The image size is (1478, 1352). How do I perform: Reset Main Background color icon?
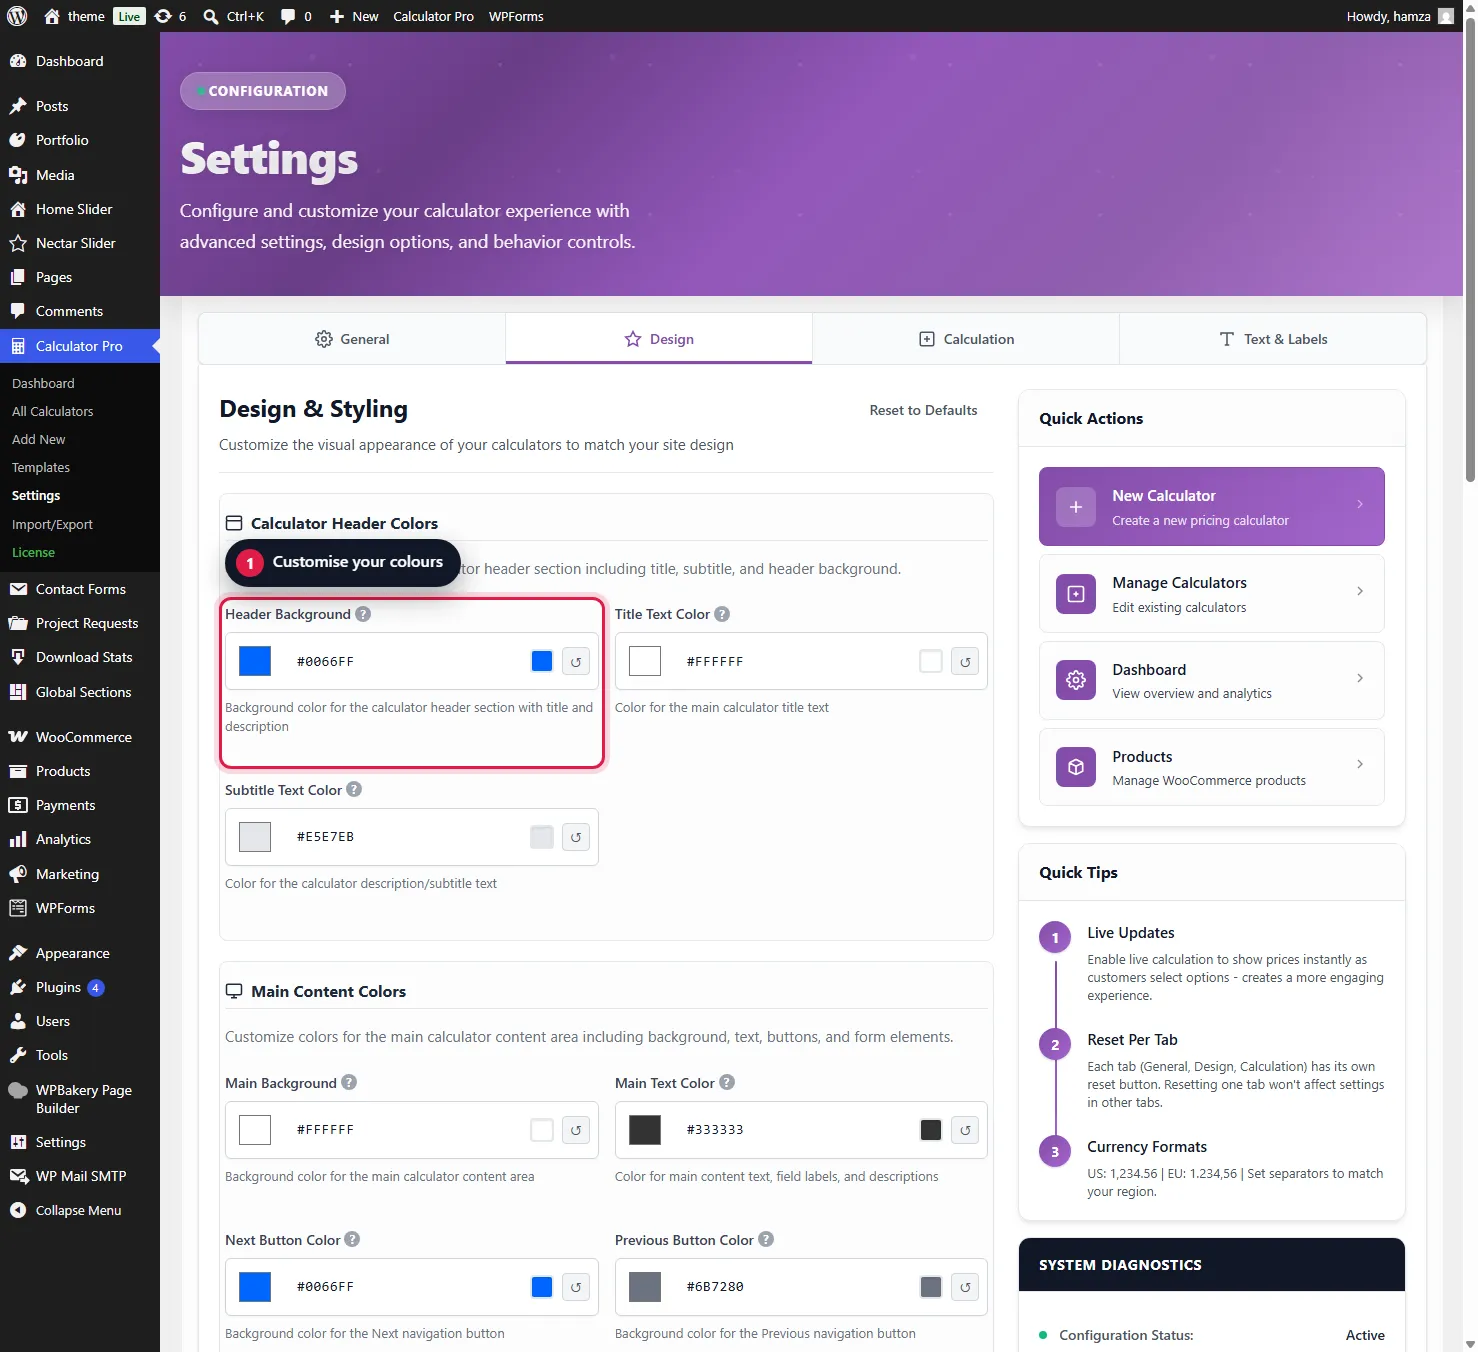[x=576, y=1130]
